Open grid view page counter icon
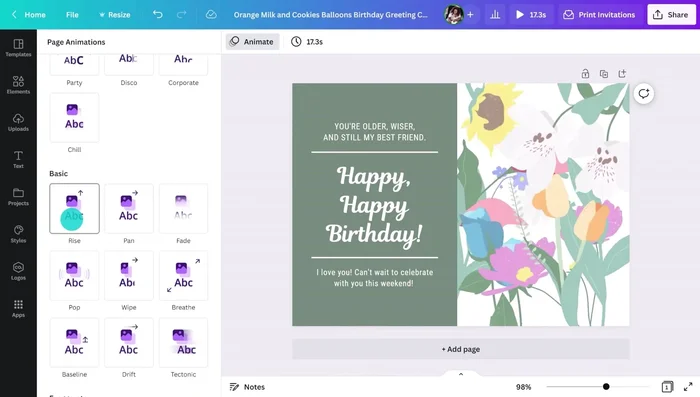The height and width of the screenshot is (397, 700). [667, 387]
